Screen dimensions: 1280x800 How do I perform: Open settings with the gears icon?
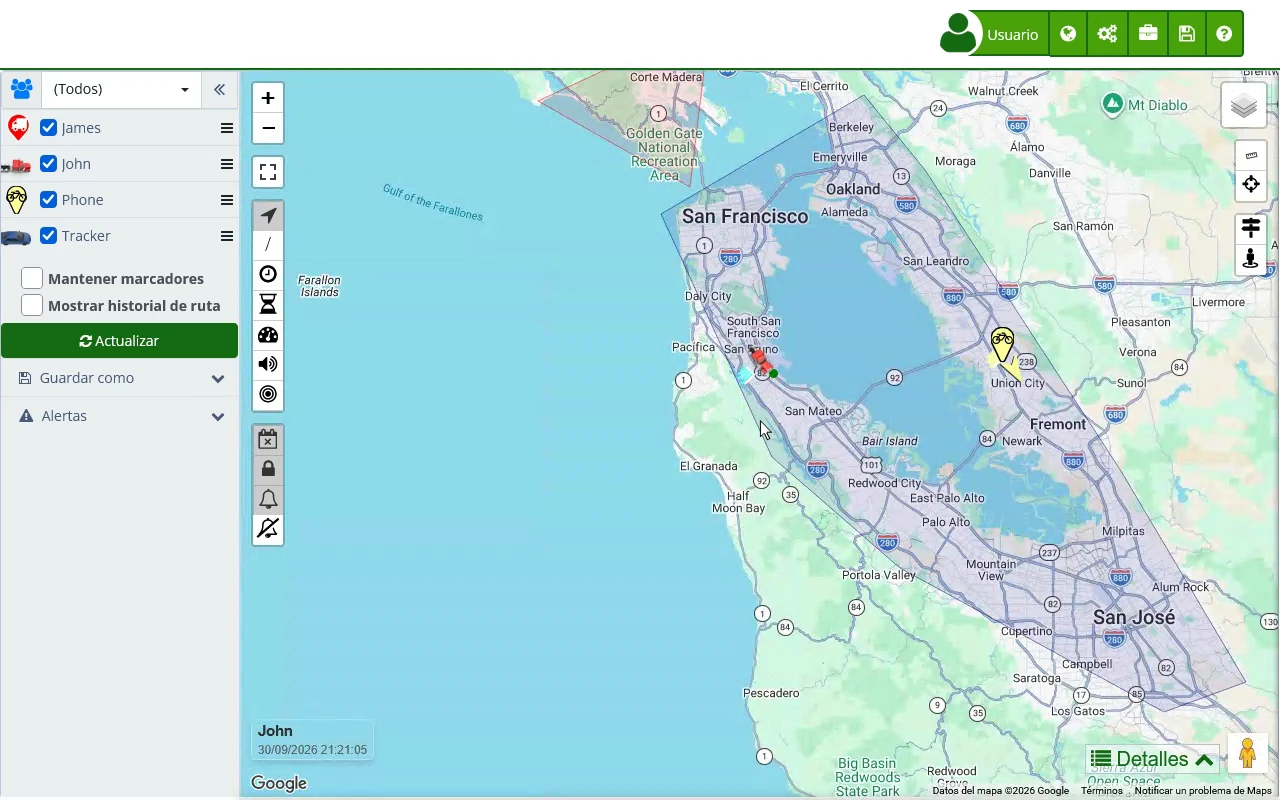[x=1107, y=34]
